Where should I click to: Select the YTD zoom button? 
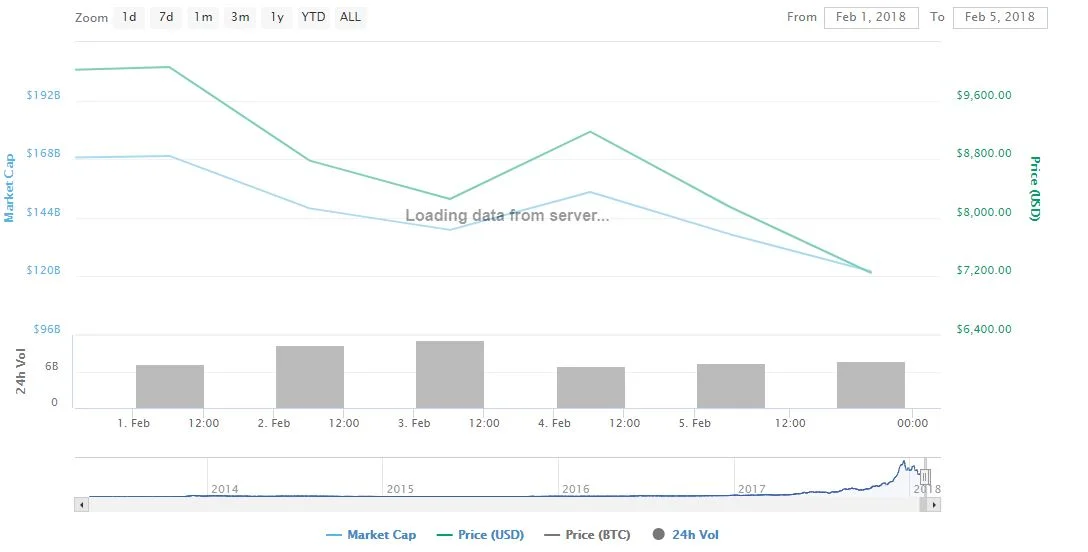coord(313,17)
